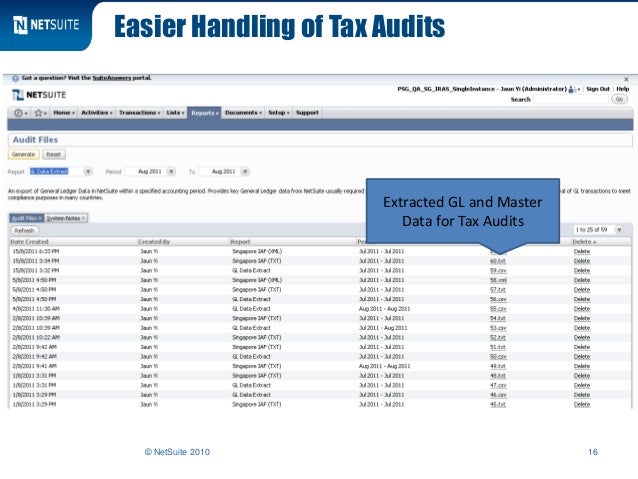Image resolution: width=638 pixels, height=479 pixels.
Task: Click Delete on the 53.csv row
Action: pyautogui.click(x=582, y=328)
